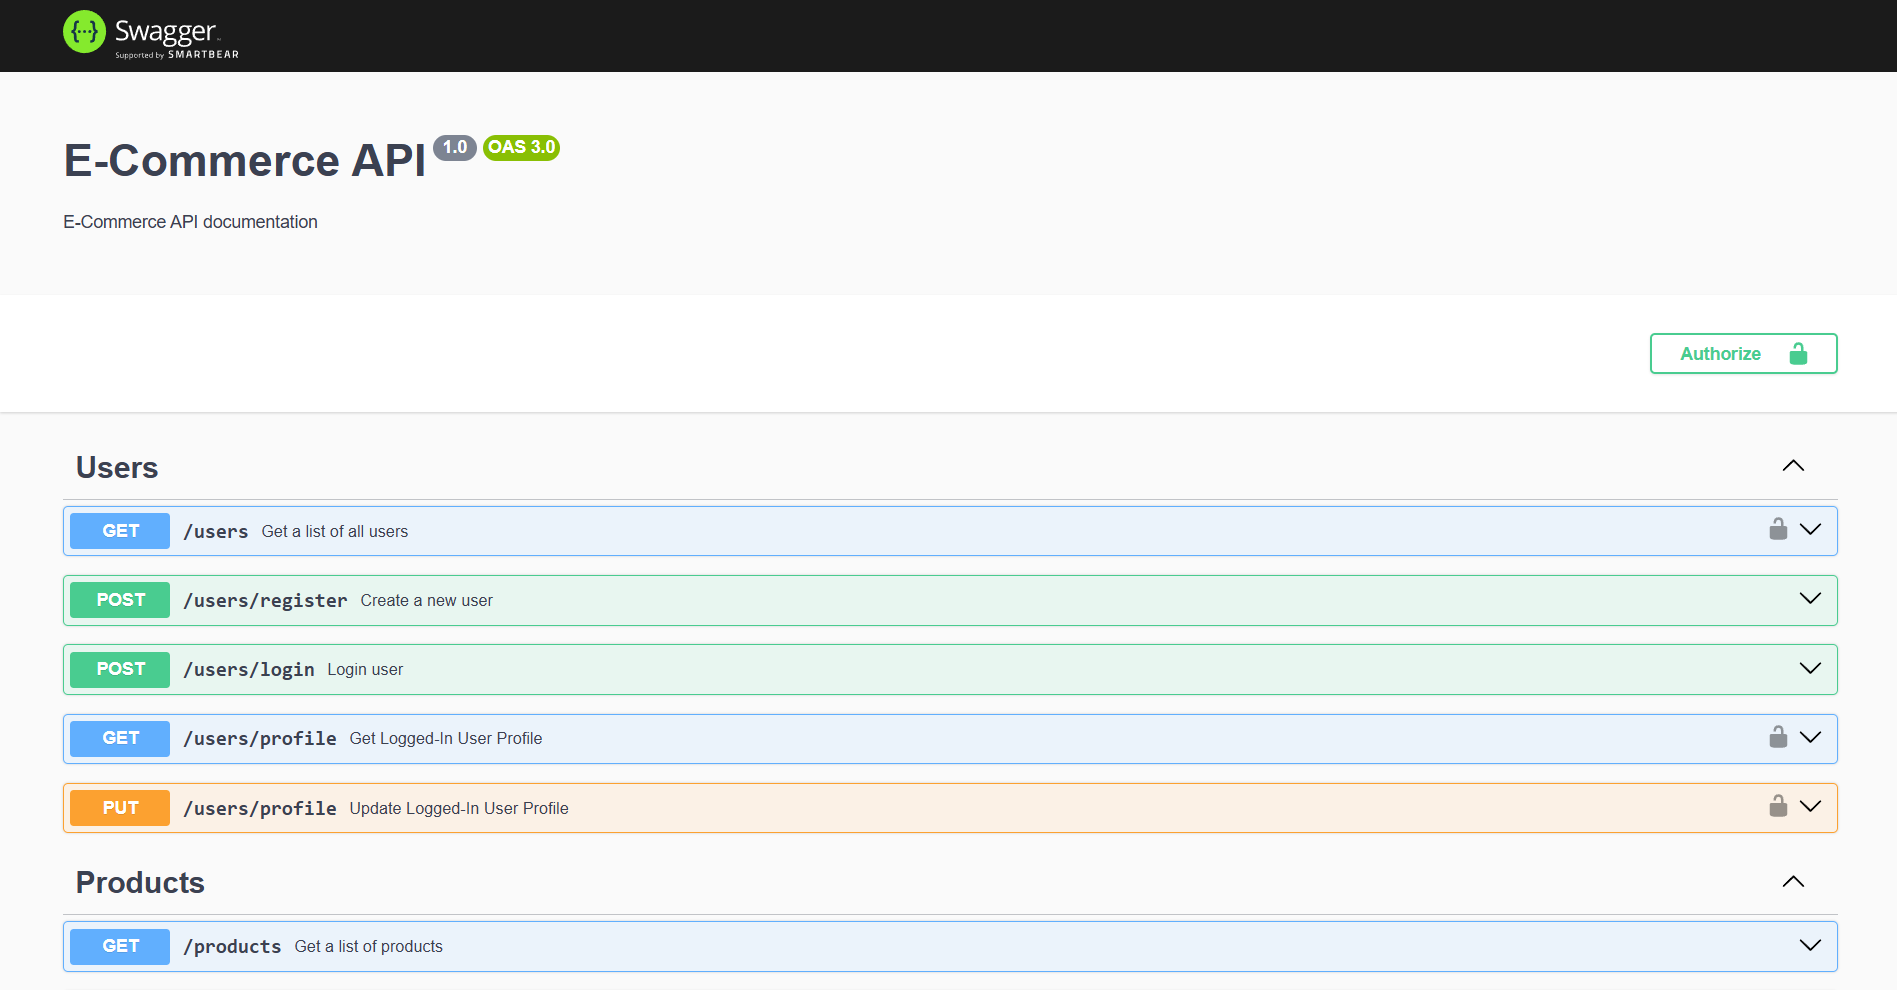This screenshot has height=990, width=1897.
Task: Click the PUT badge on /users/profile
Action: (119, 807)
